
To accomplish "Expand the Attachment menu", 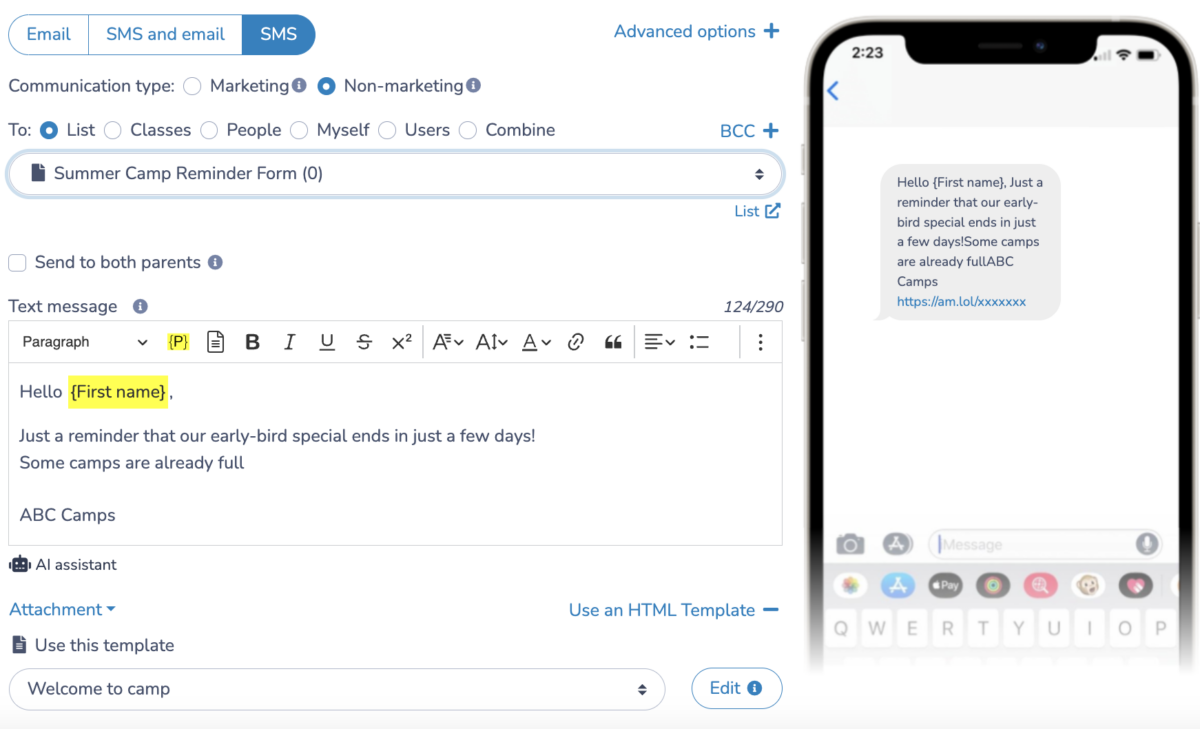I will (x=62, y=610).
